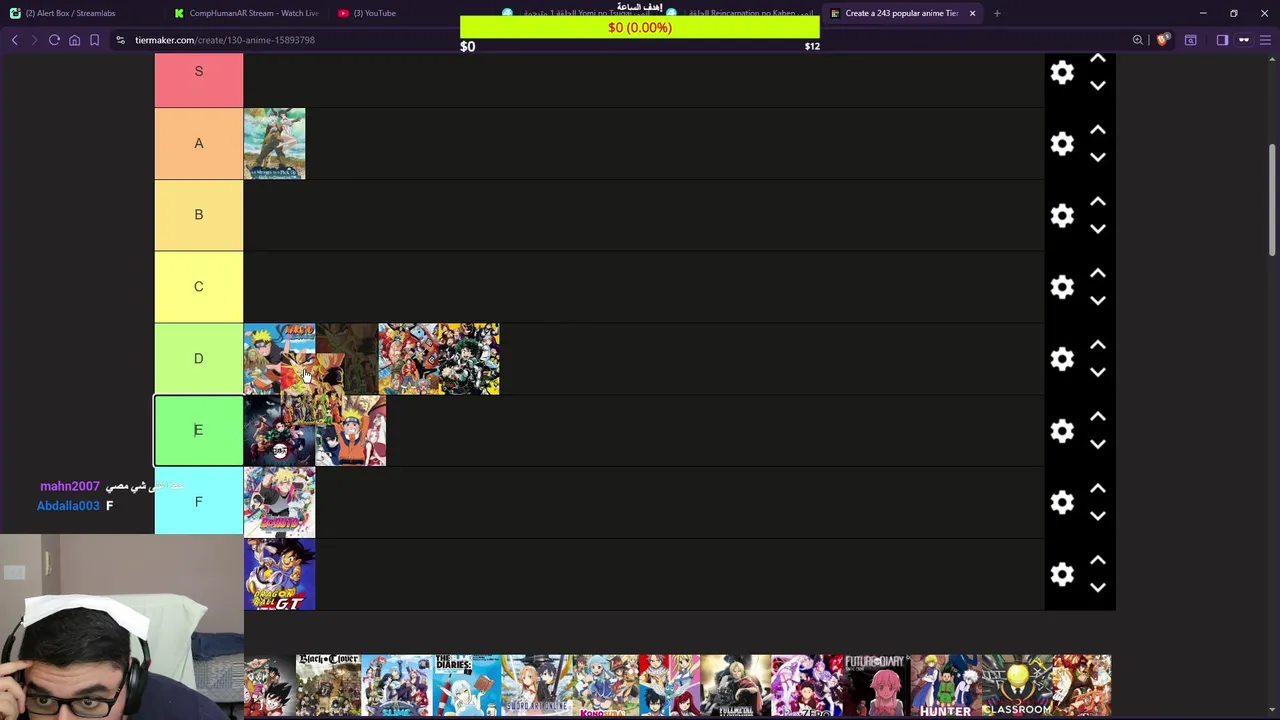Image resolution: width=1280 pixels, height=720 pixels.
Task: Move C tier row down with arrow
Action: pyautogui.click(x=1097, y=301)
